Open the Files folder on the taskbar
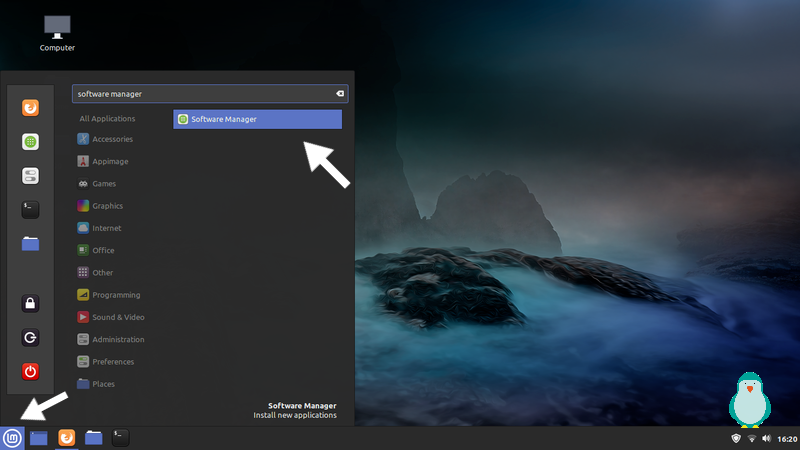The image size is (800, 450). [x=93, y=438]
